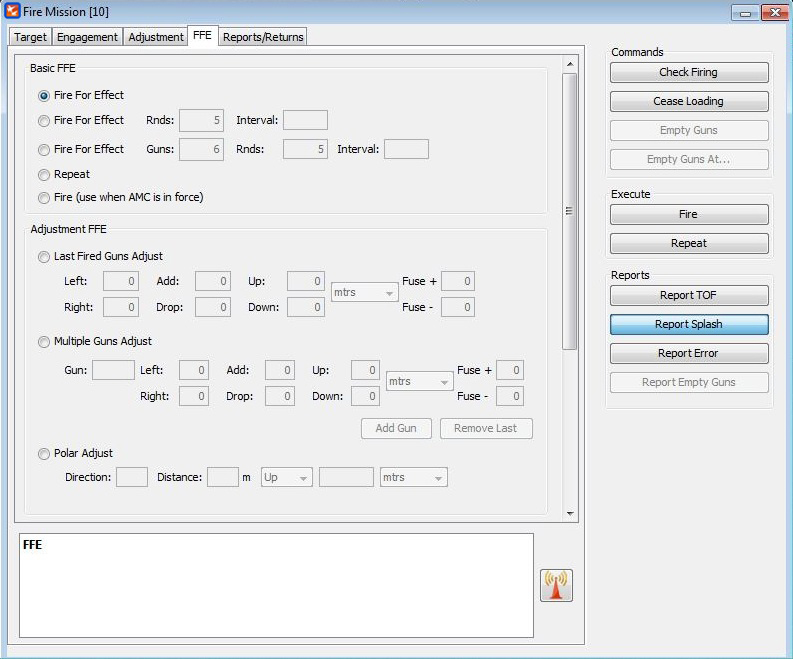Click the Cease Loading button
Viewport: 793px width, 659px height.
click(689, 101)
